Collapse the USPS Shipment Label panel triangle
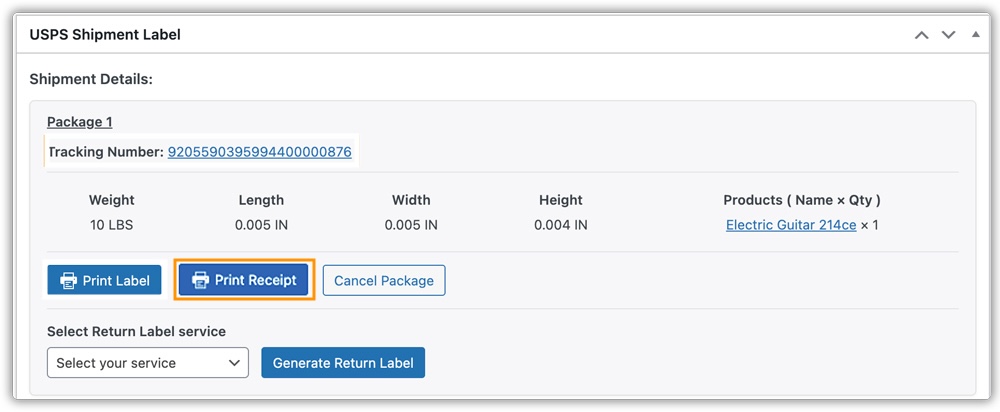The width and height of the screenshot is (1000, 412). [x=976, y=34]
